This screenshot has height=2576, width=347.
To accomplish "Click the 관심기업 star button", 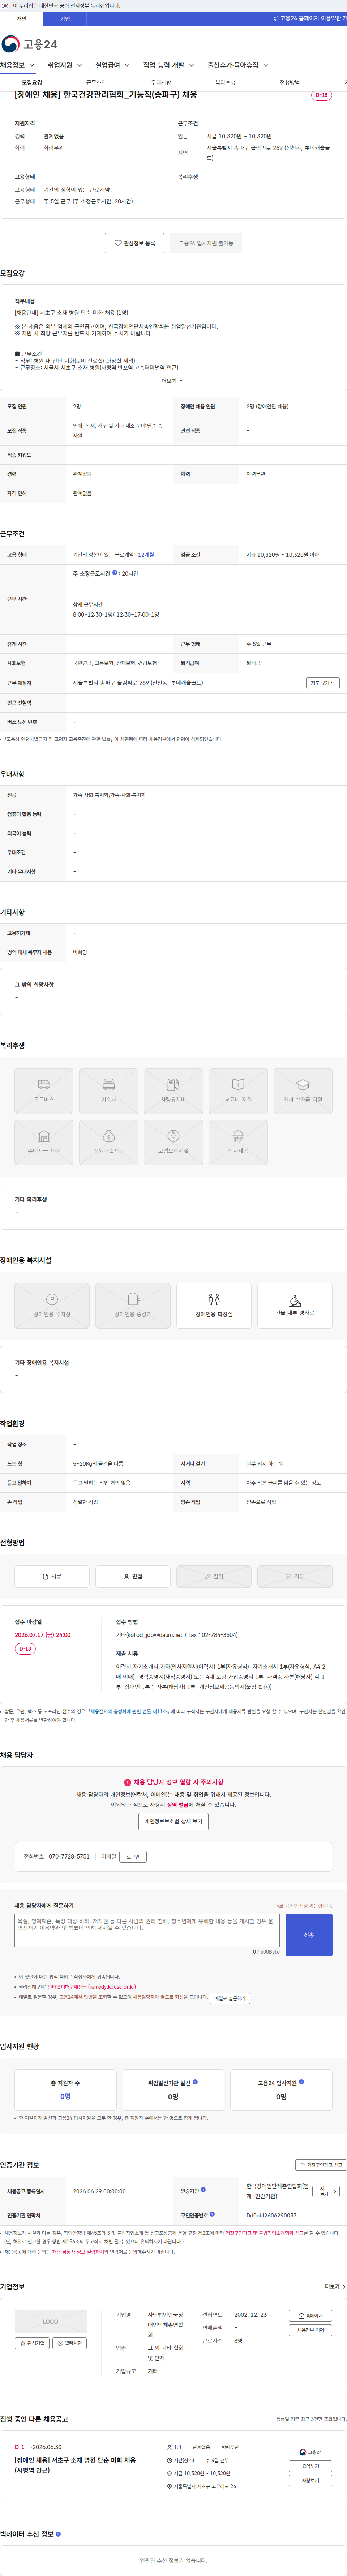I will pyautogui.click(x=32, y=2342).
